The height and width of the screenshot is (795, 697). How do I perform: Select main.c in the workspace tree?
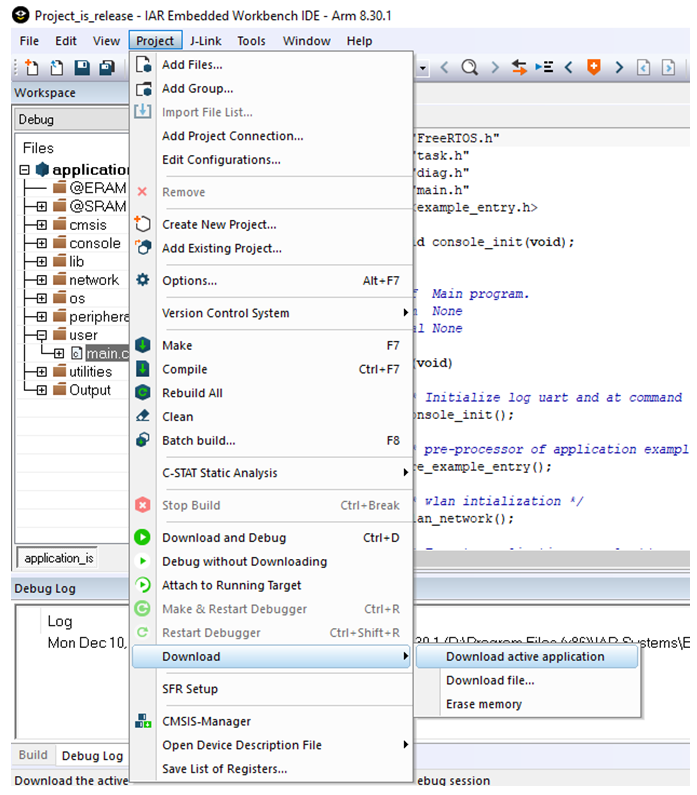pyautogui.click(x=106, y=353)
